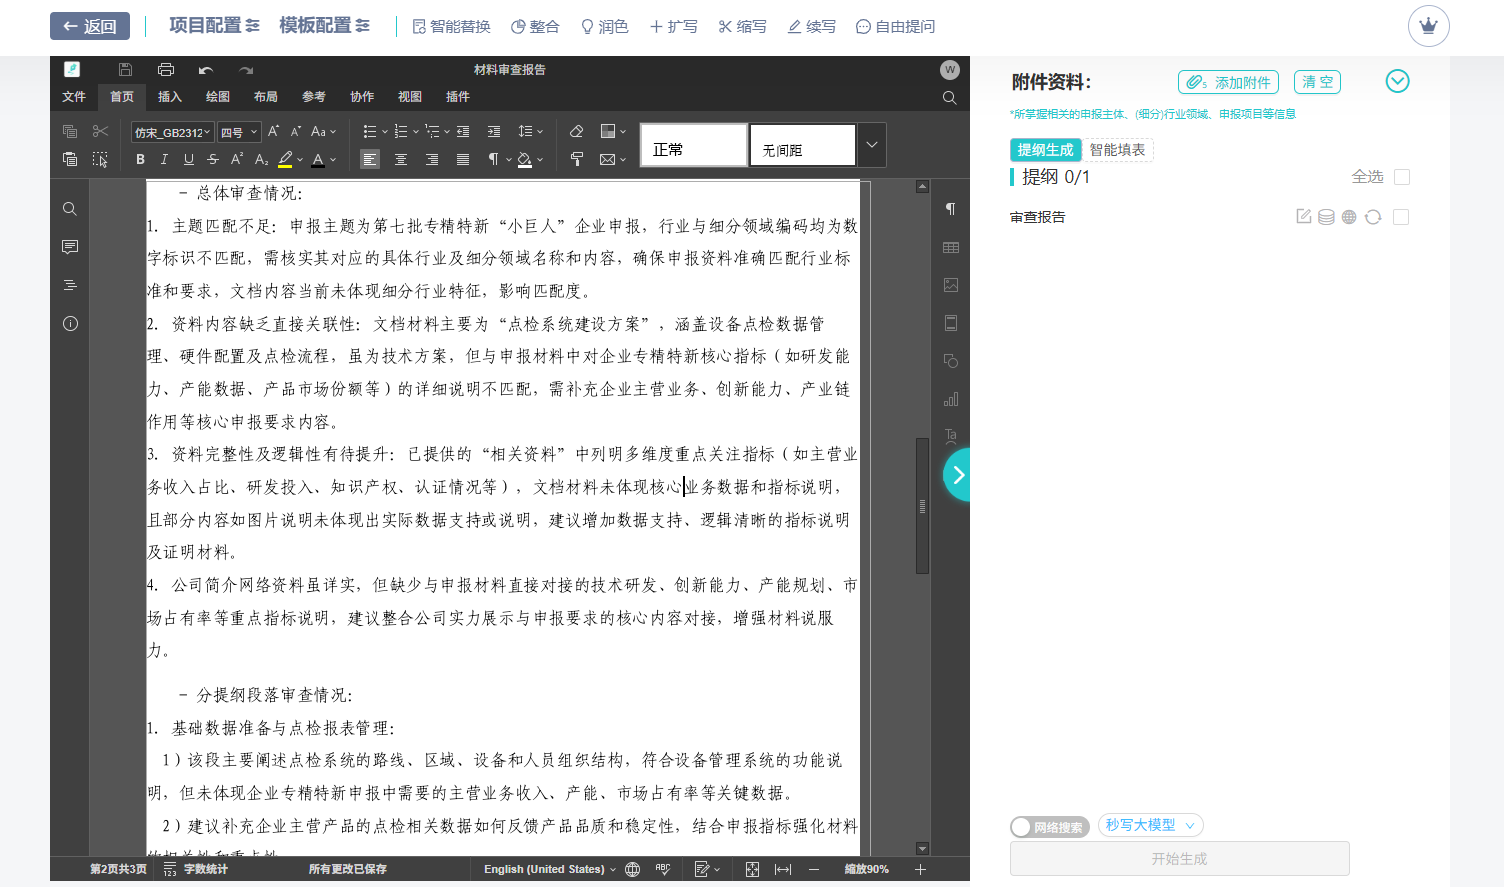
Task: Check the 全选 checkbox
Action: point(1401,176)
